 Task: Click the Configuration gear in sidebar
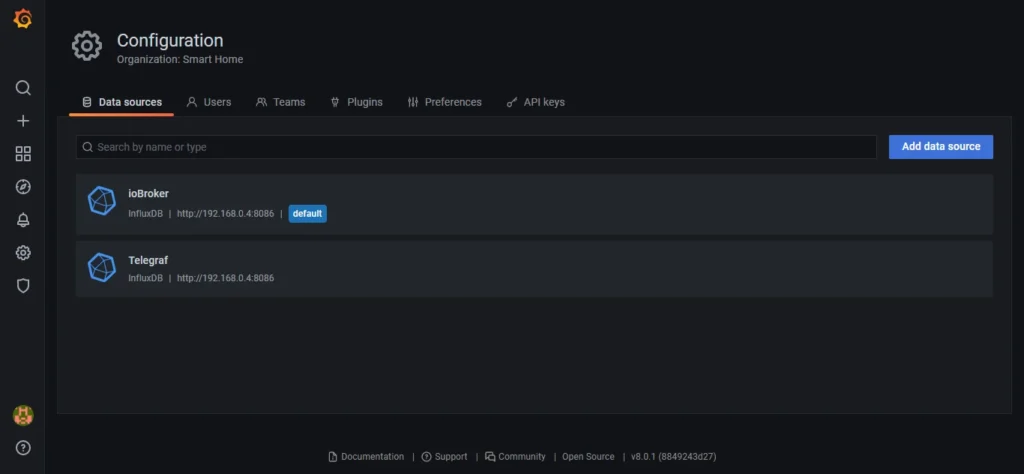(x=23, y=253)
